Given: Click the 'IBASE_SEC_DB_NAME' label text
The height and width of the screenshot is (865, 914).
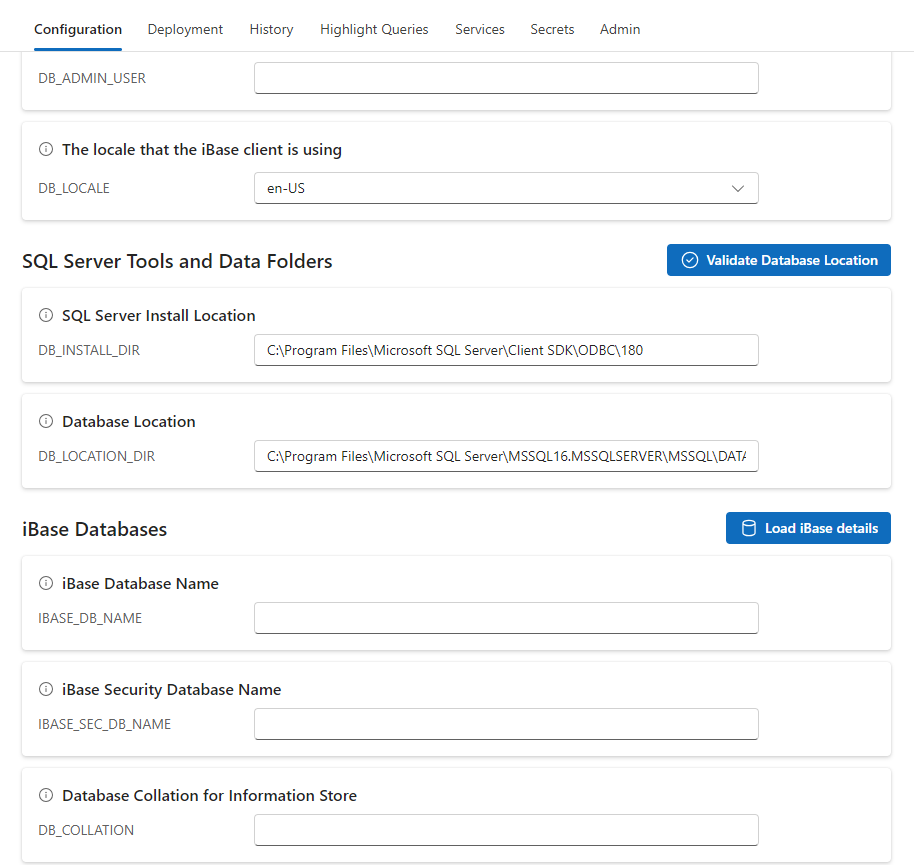Looking at the screenshot, I should 105,725.
